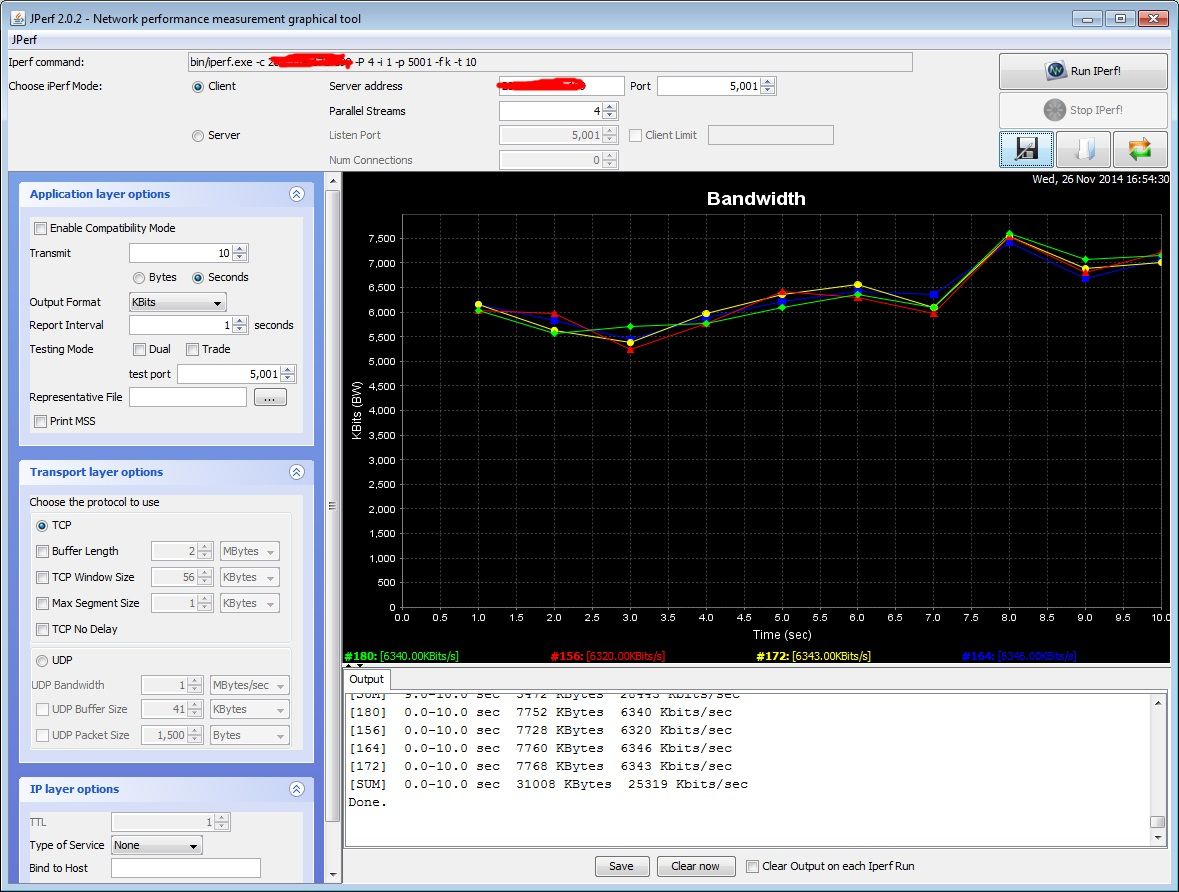This screenshot has width=1179, height=892.
Task: Select the Server mode radio button
Action: pos(197,135)
